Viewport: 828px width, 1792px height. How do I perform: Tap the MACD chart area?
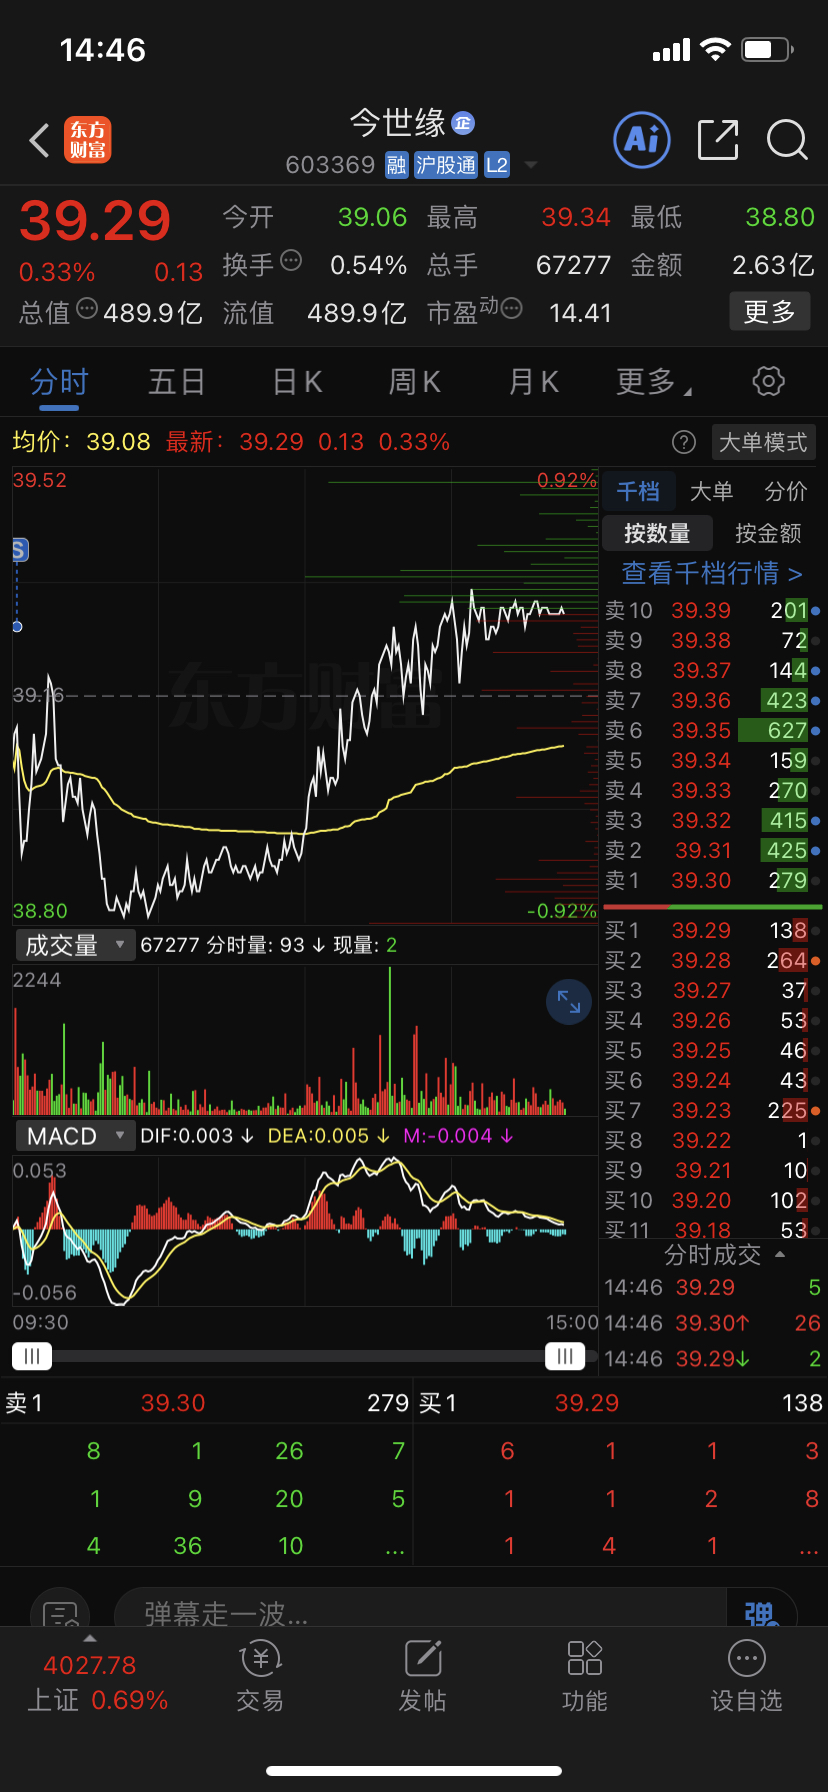point(305,1230)
